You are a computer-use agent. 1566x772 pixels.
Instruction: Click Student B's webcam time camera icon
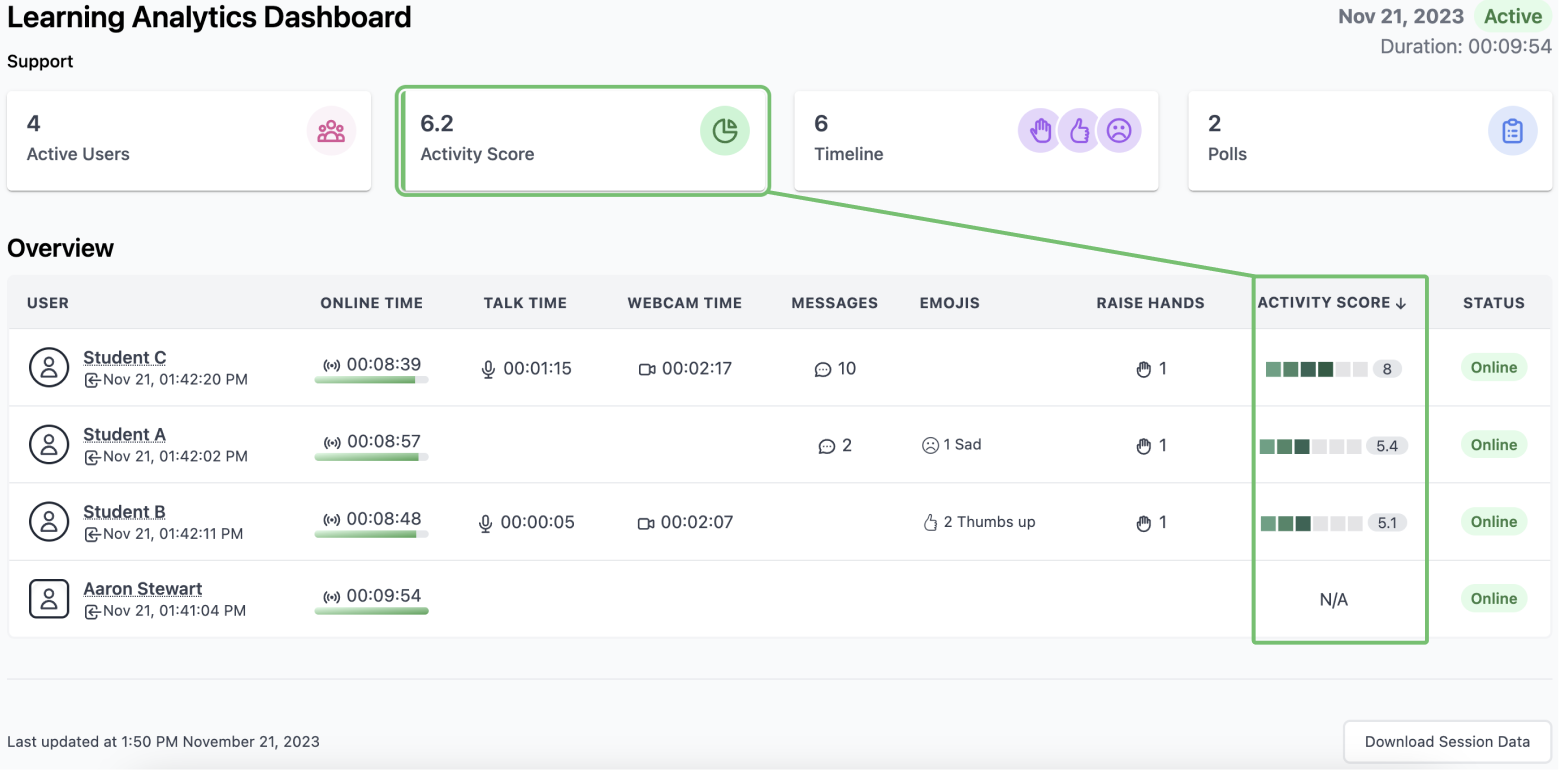pos(646,523)
